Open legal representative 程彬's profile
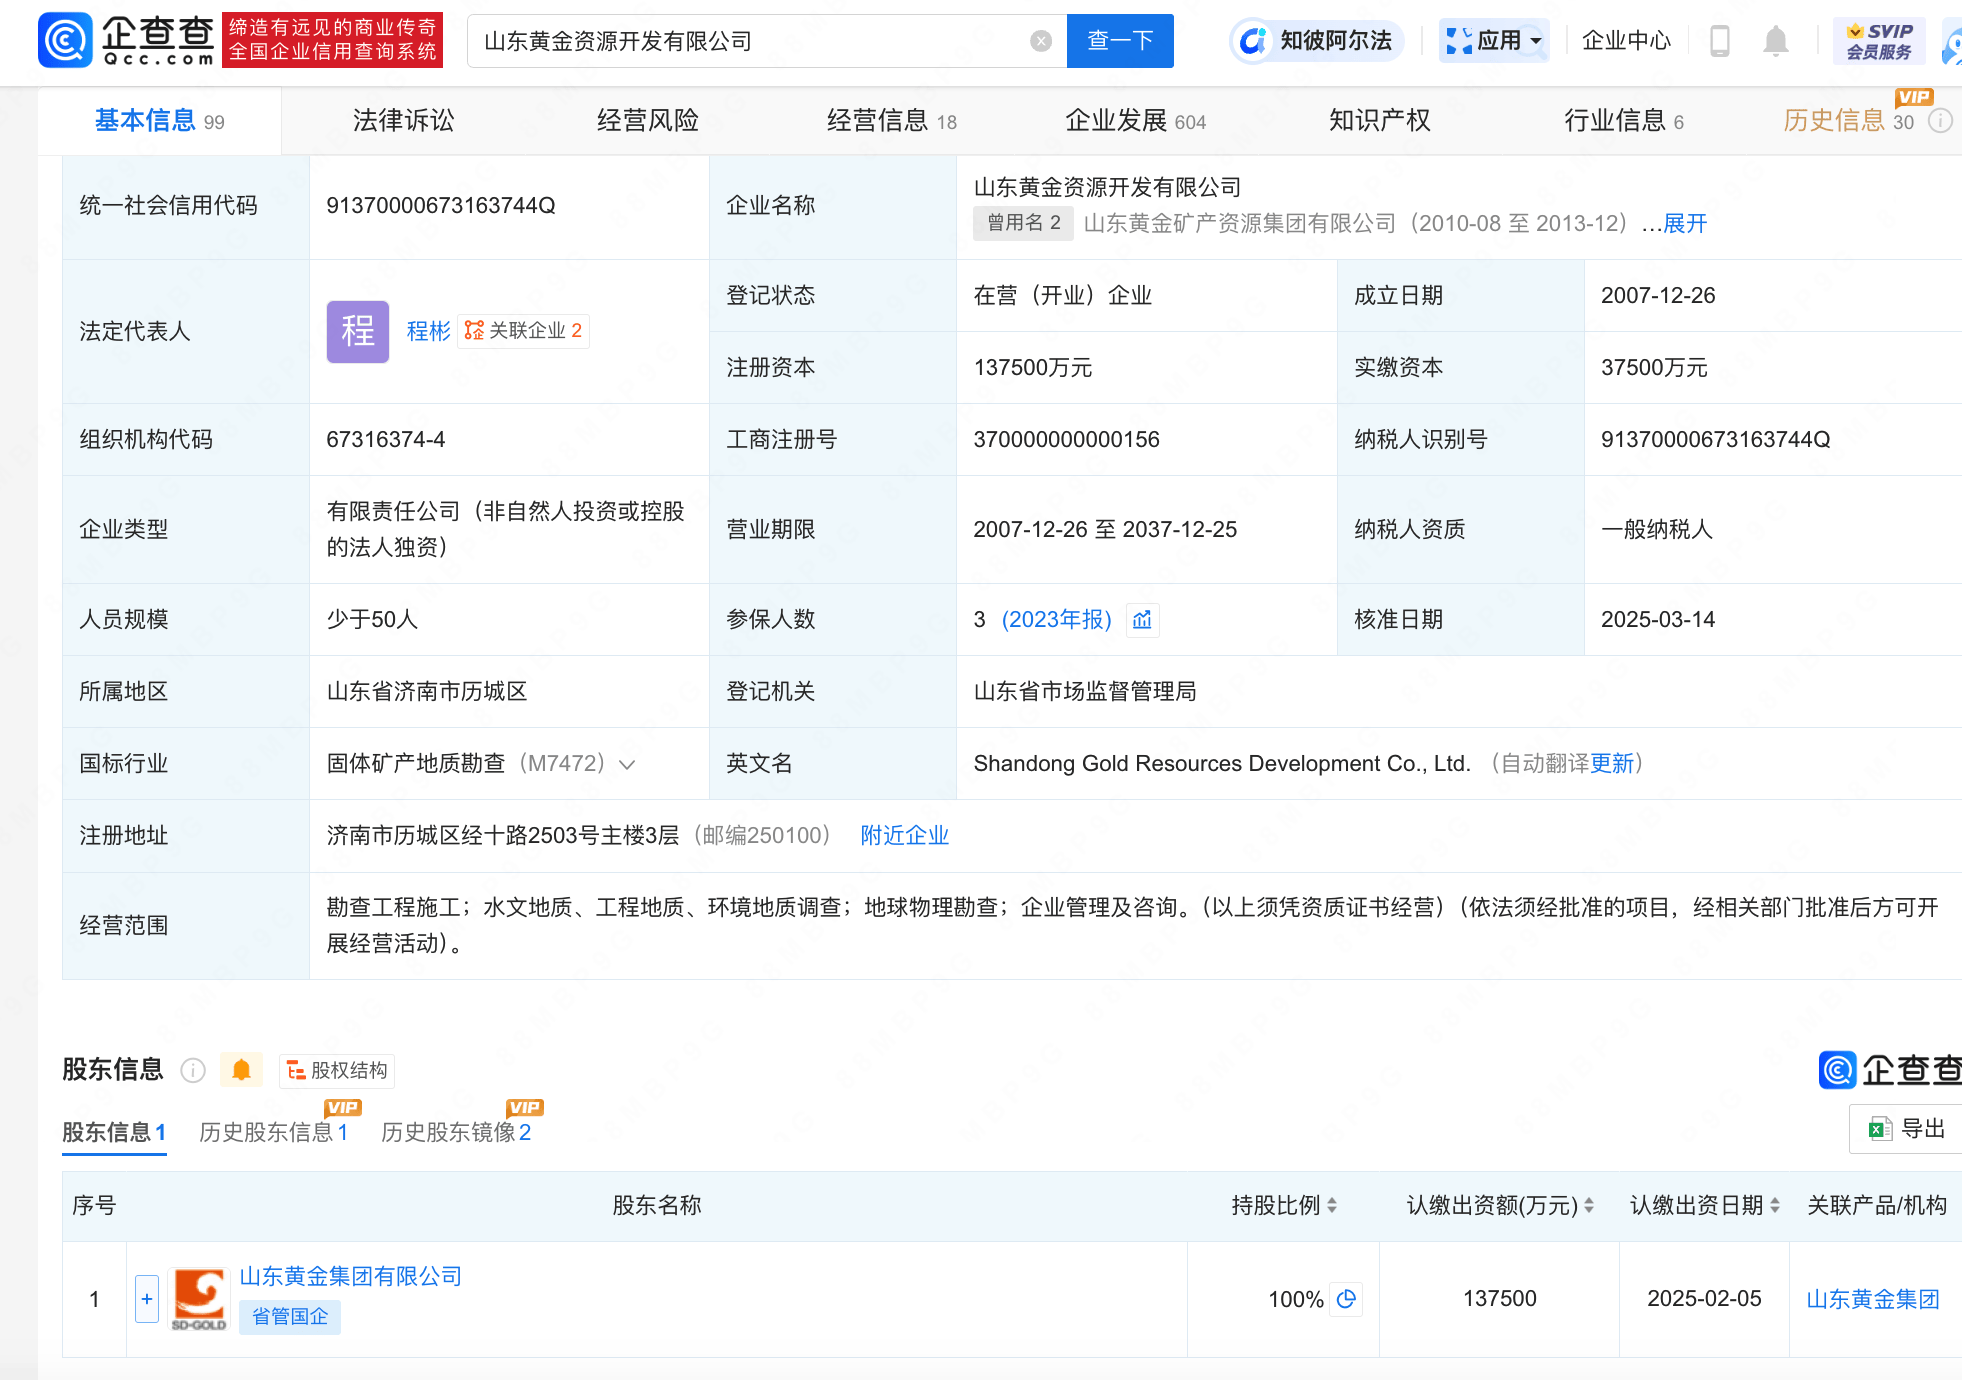The width and height of the screenshot is (1962, 1380). click(x=429, y=331)
